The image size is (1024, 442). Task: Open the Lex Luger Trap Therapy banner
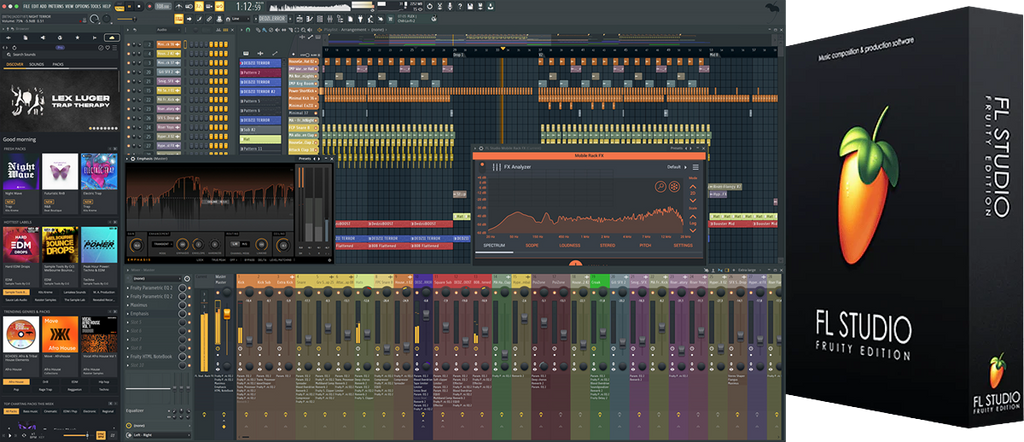coord(60,101)
